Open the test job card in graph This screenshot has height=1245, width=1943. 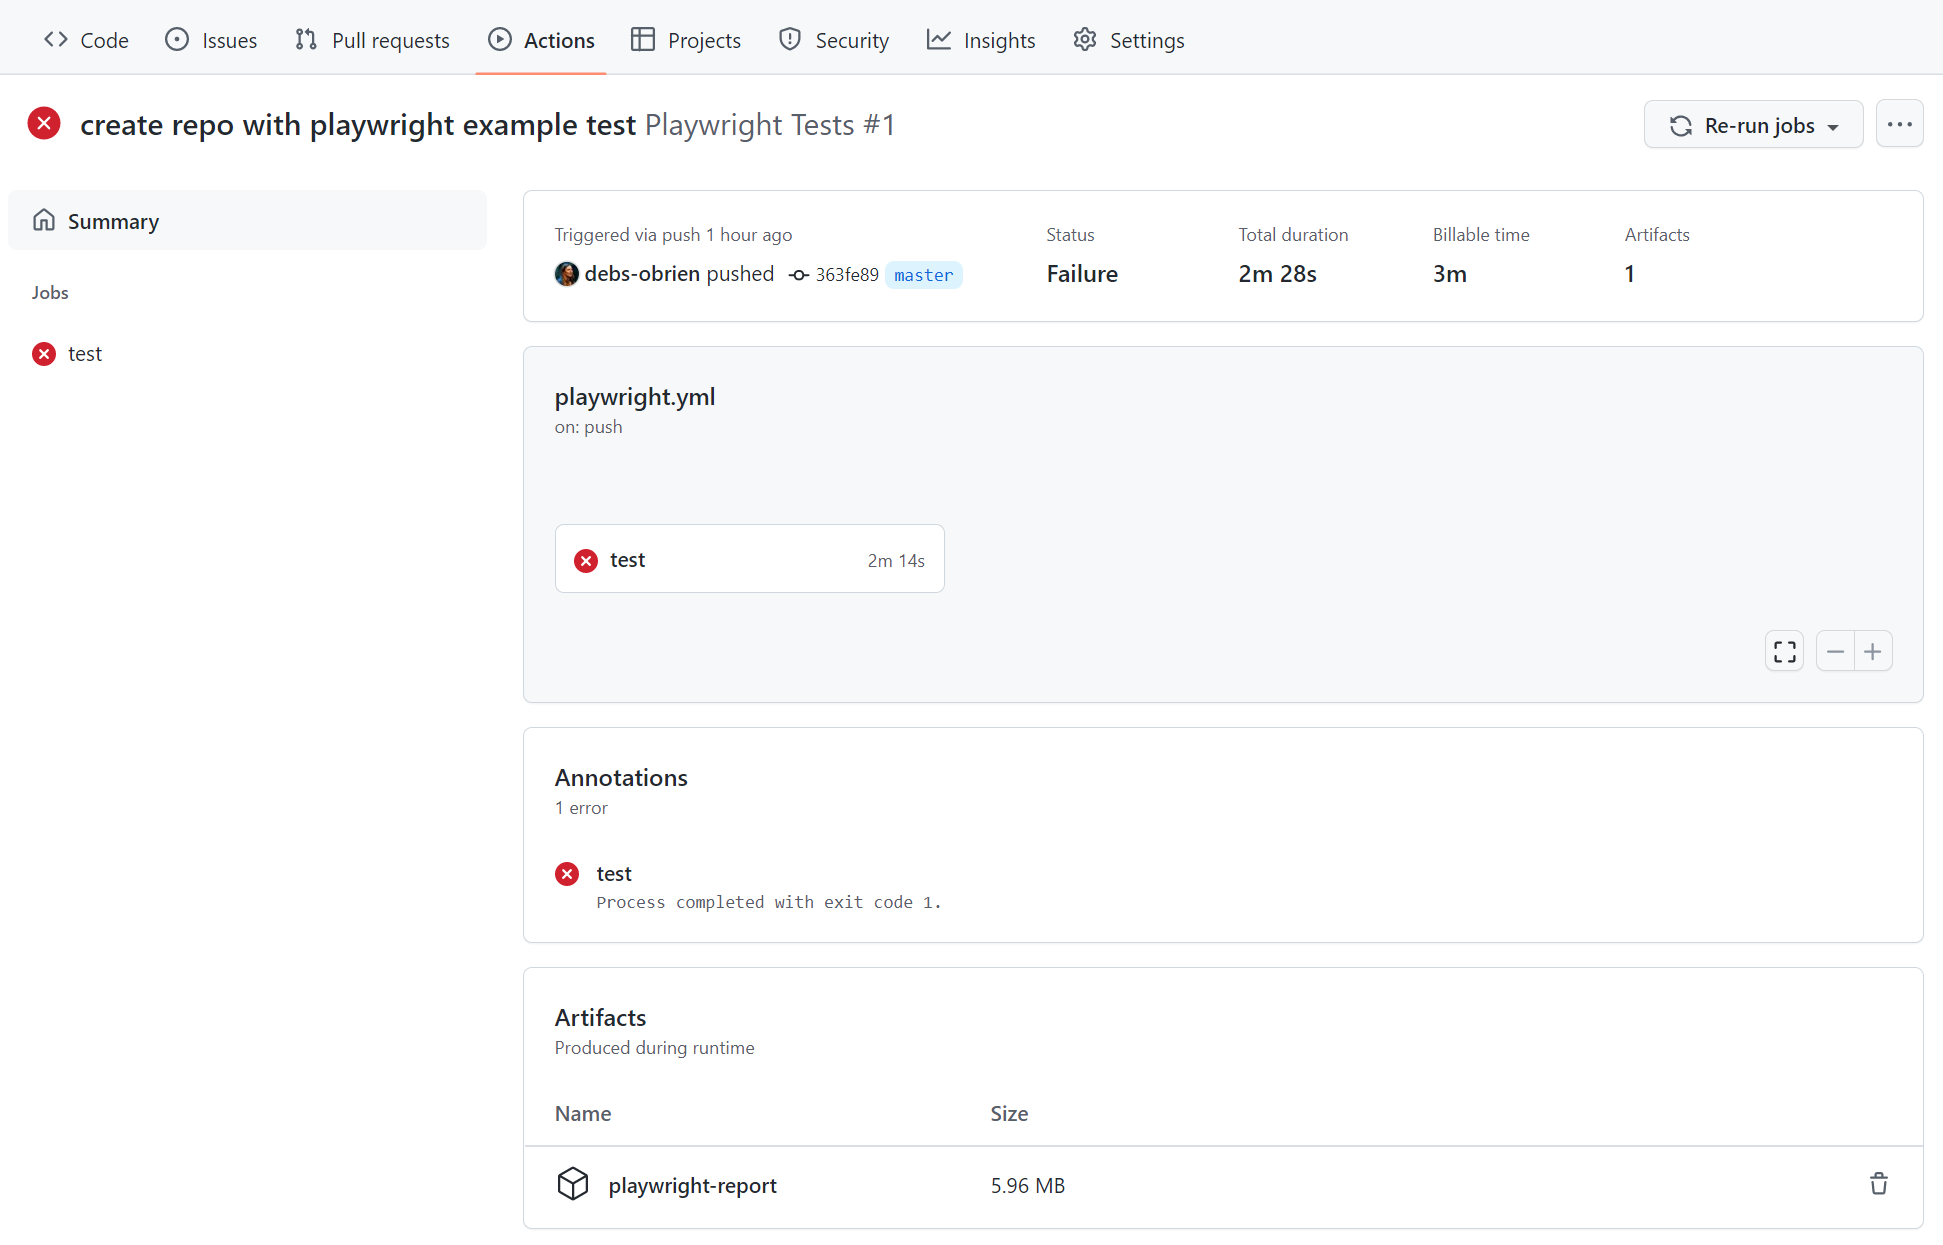click(x=749, y=559)
